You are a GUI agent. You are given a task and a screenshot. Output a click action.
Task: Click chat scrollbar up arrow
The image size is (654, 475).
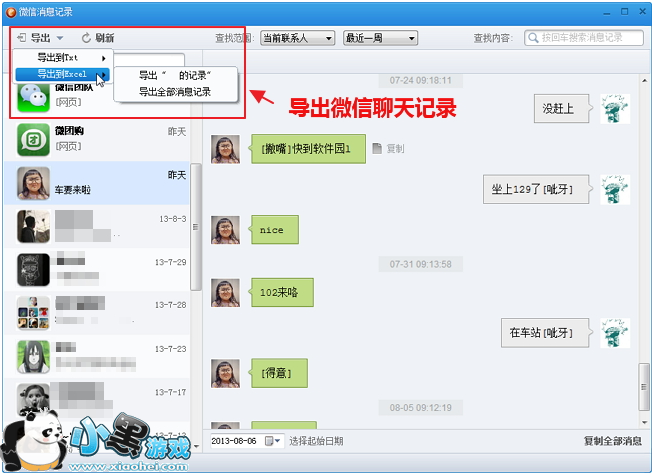[644, 80]
